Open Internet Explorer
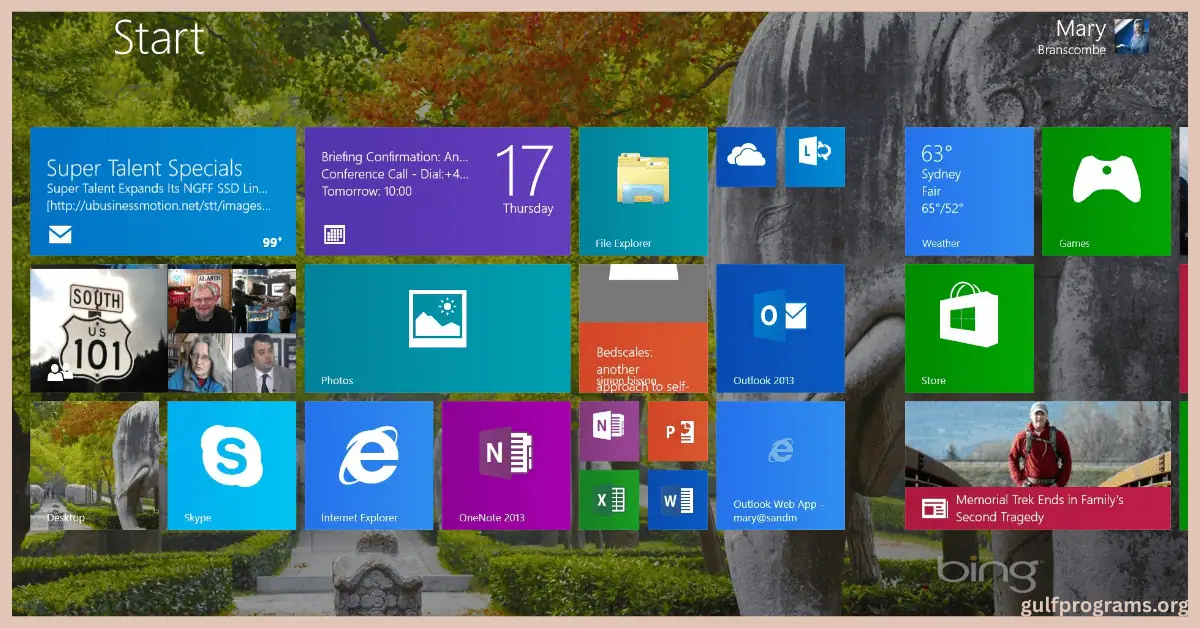This screenshot has width=1200, height=628. [x=368, y=465]
